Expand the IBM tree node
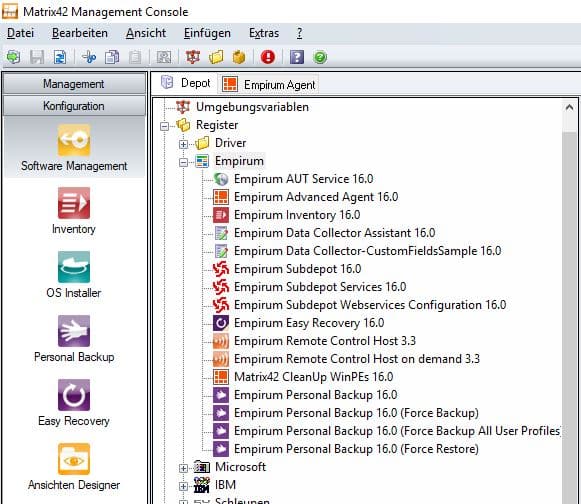581x504 pixels. [x=183, y=486]
